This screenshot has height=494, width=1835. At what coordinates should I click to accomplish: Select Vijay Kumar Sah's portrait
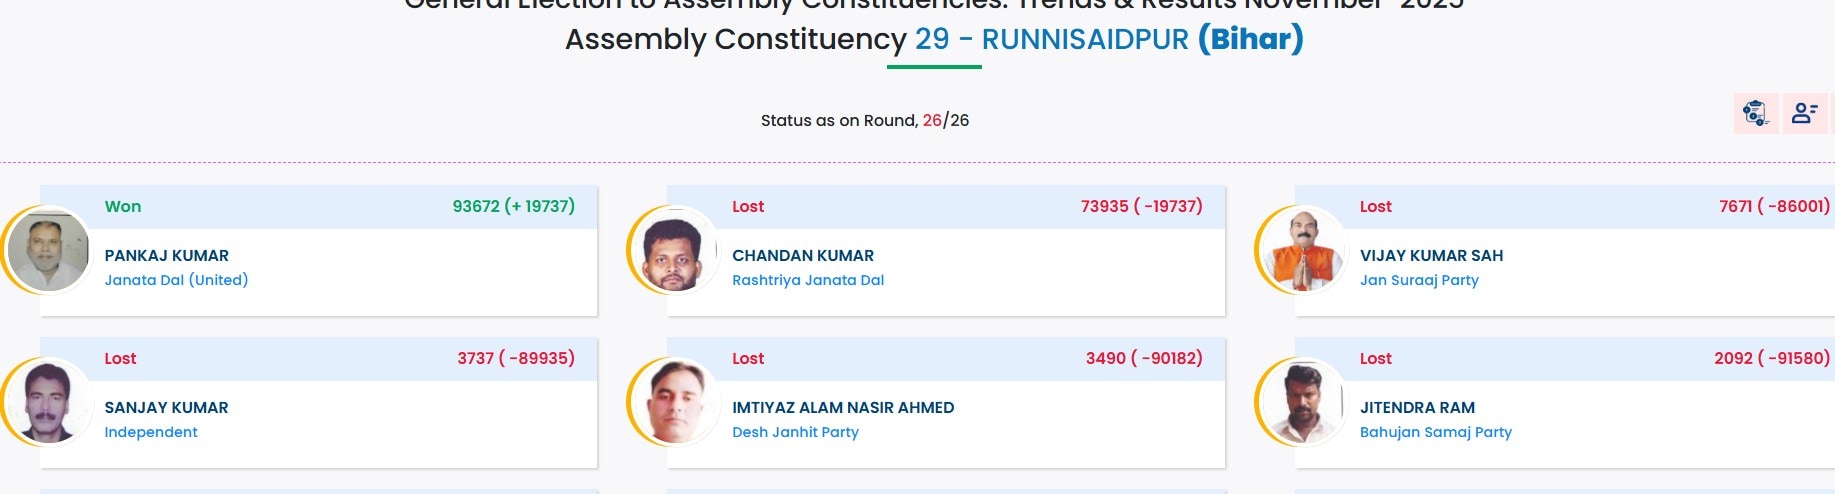click(x=1301, y=250)
